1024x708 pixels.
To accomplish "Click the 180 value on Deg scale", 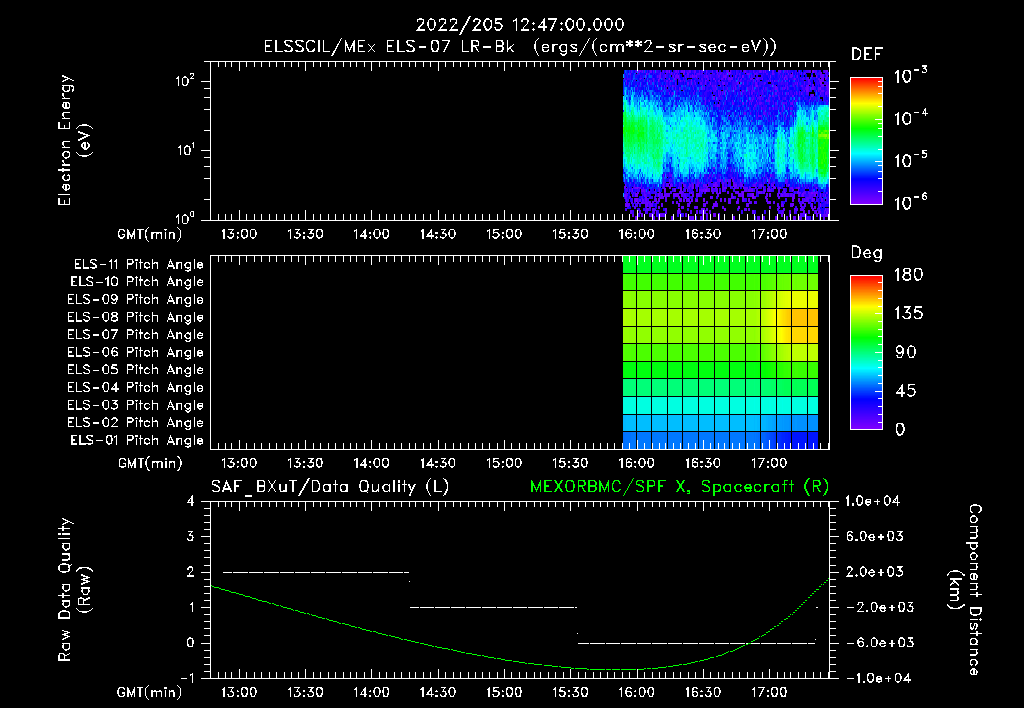I will click(x=908, y=275).
